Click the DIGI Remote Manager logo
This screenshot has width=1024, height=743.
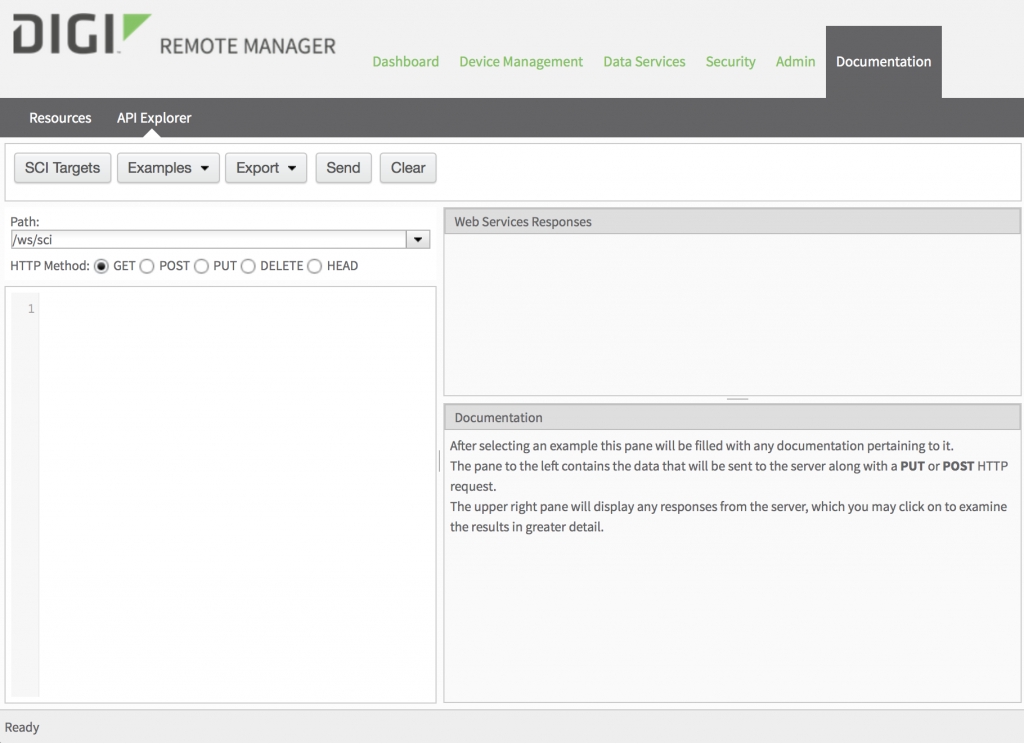[174, 35]
